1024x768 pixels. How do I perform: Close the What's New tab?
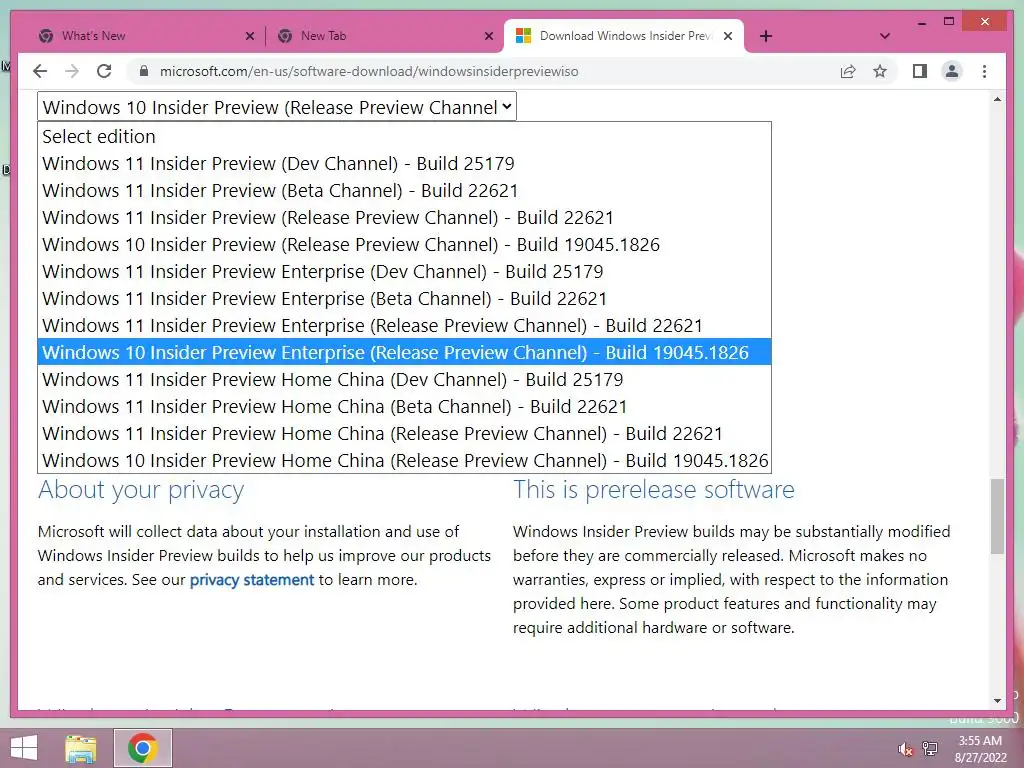(249, 36)
